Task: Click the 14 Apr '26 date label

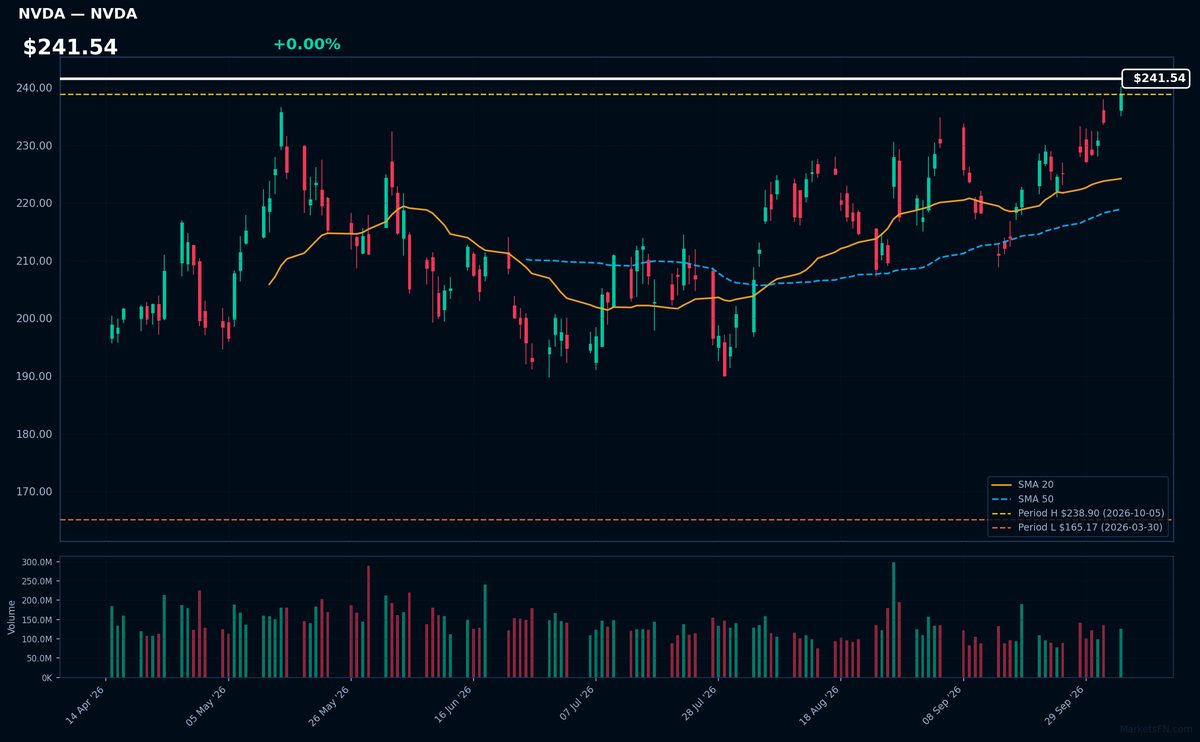Action: pos(85,707)
